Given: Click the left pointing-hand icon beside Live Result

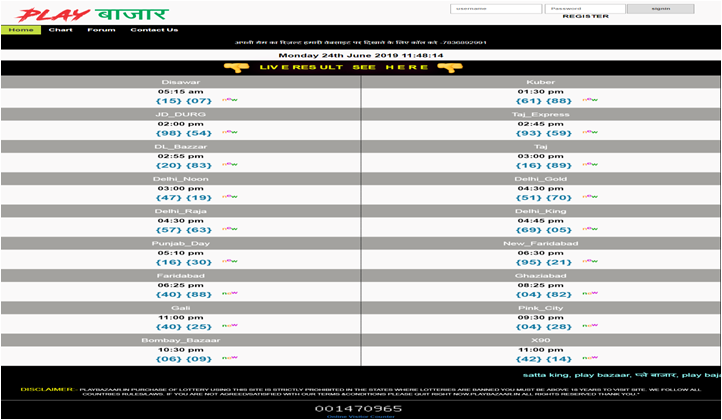Looking at the screenshot, I should (236, 68).
